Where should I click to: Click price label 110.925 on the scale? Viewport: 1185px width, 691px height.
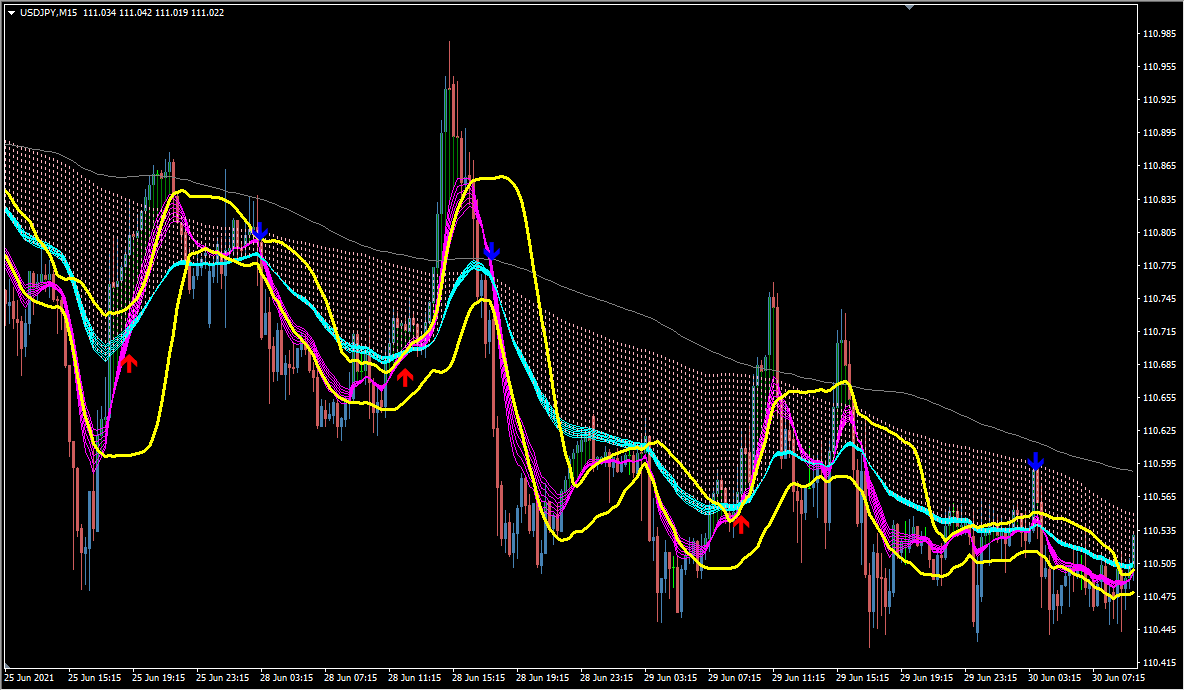pyautogui.click(x=1159, y=100)
